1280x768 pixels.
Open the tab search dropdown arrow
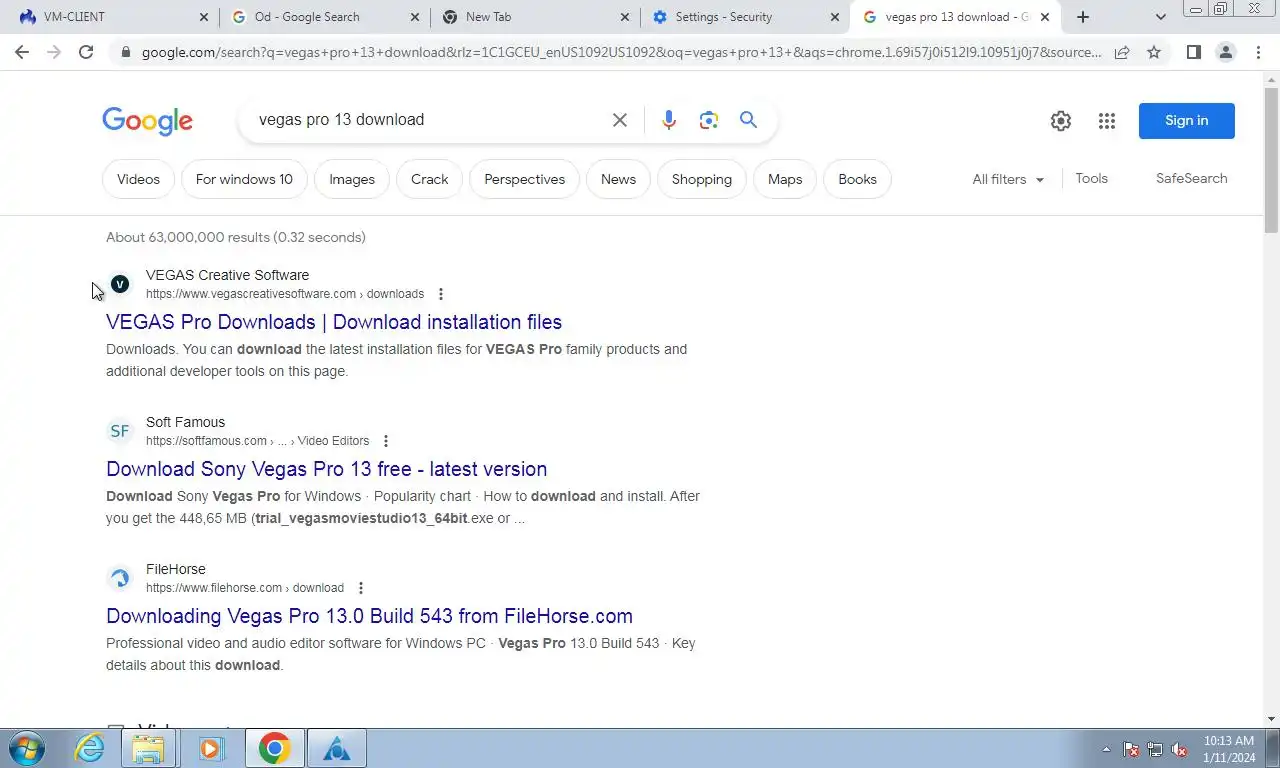pos(1160,17)
